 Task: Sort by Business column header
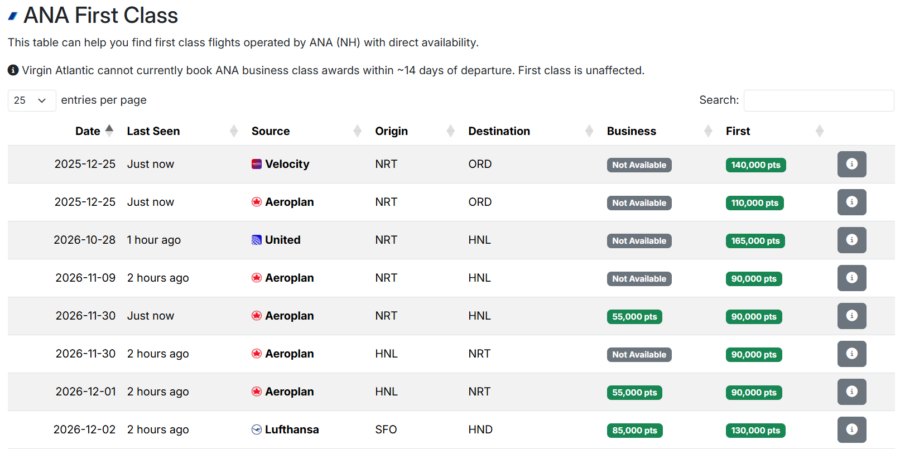631,131
